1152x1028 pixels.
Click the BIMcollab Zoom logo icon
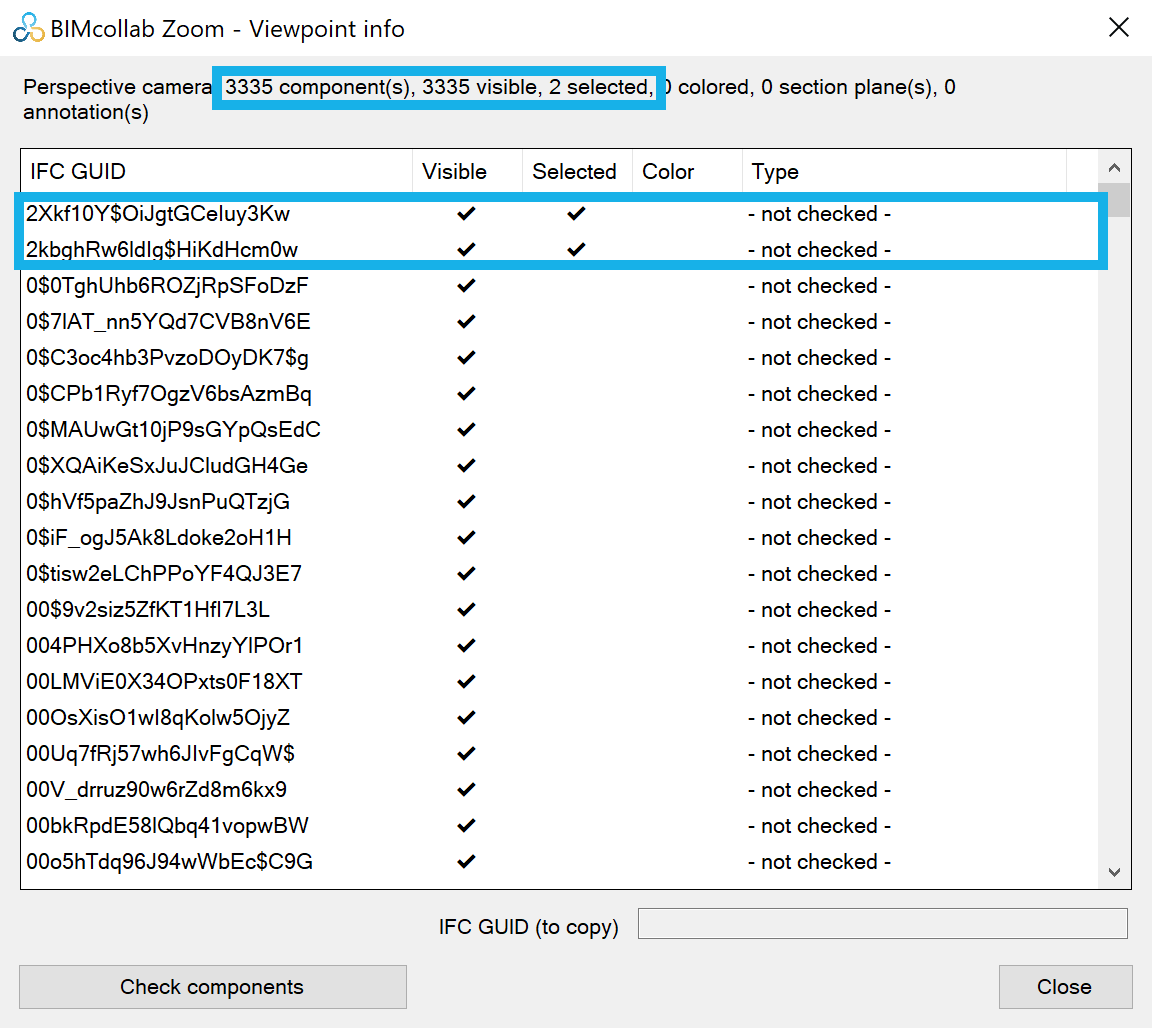click(x=28, y=29)
